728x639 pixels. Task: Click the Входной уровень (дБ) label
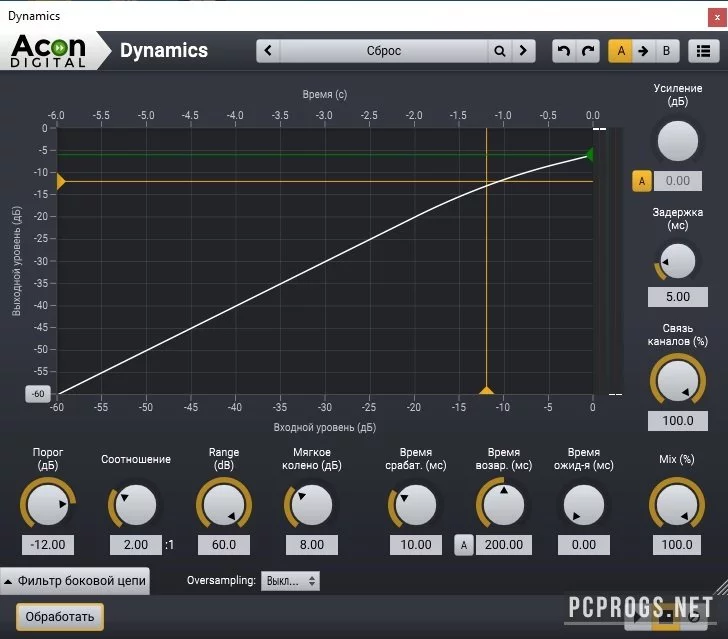coord(325,427)
